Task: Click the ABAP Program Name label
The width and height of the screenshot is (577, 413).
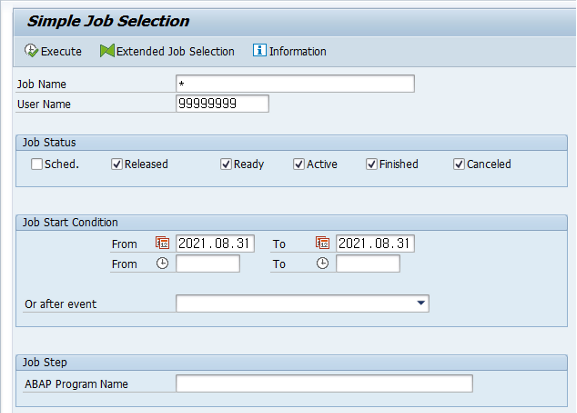Action: coord(76,384)
